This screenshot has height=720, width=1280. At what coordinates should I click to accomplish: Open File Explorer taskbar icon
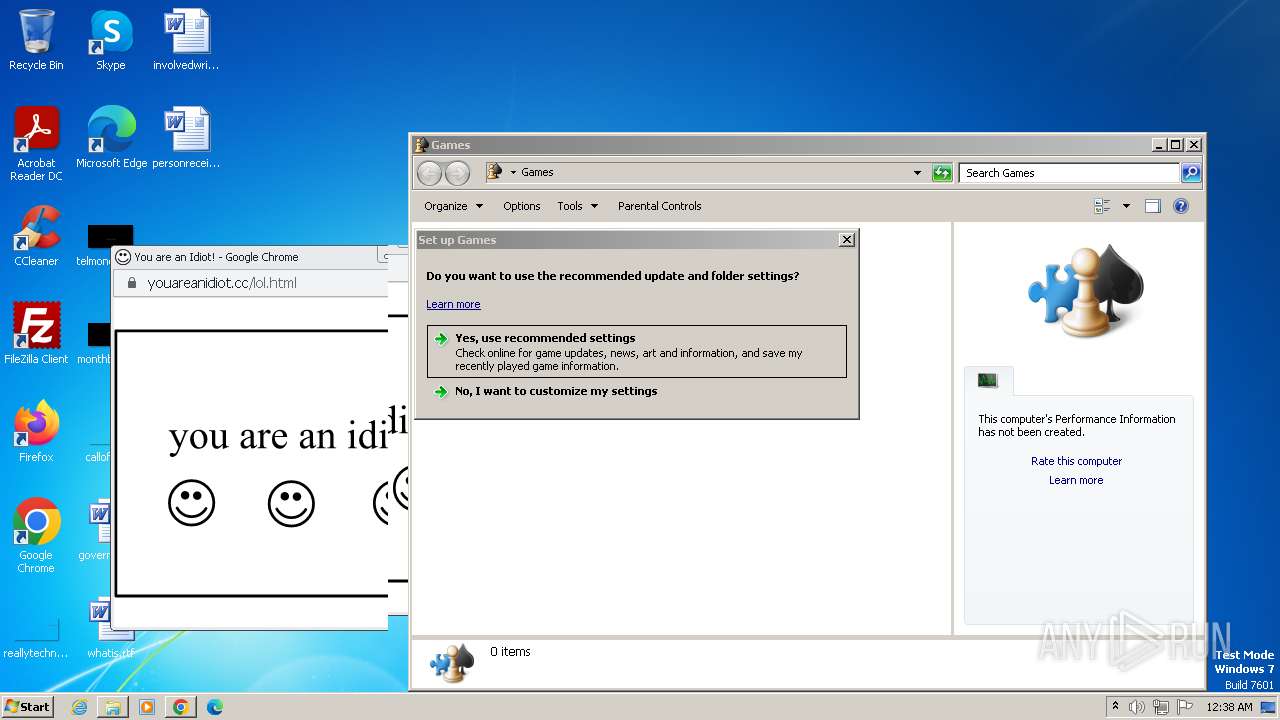[113, 707]
